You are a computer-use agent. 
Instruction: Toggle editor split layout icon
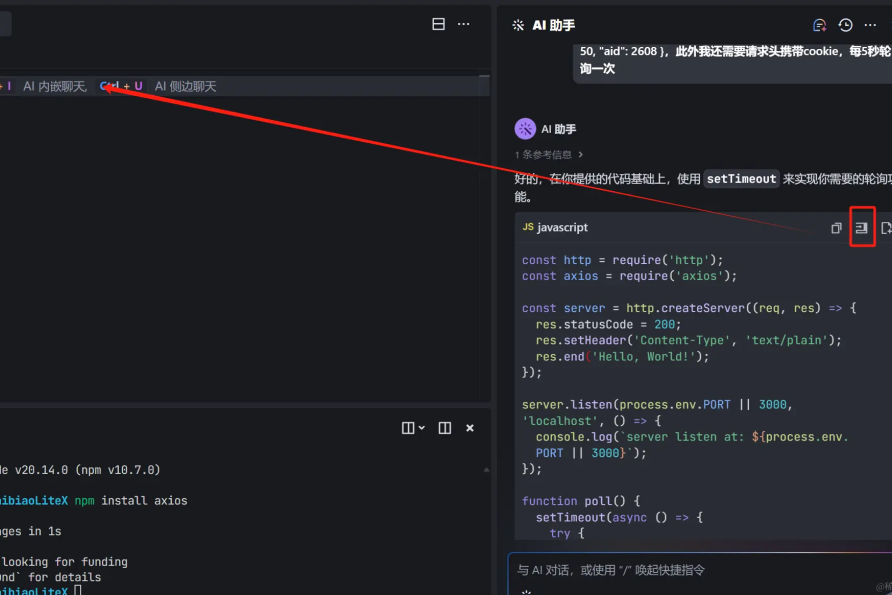tap(438, 24)
